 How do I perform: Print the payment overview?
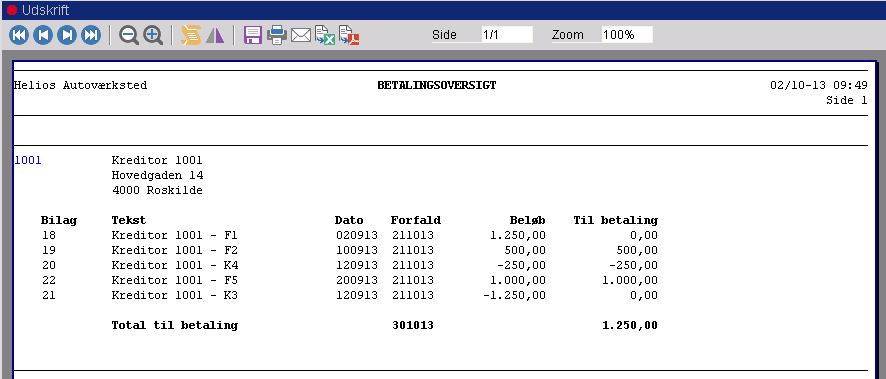point(277,35)
